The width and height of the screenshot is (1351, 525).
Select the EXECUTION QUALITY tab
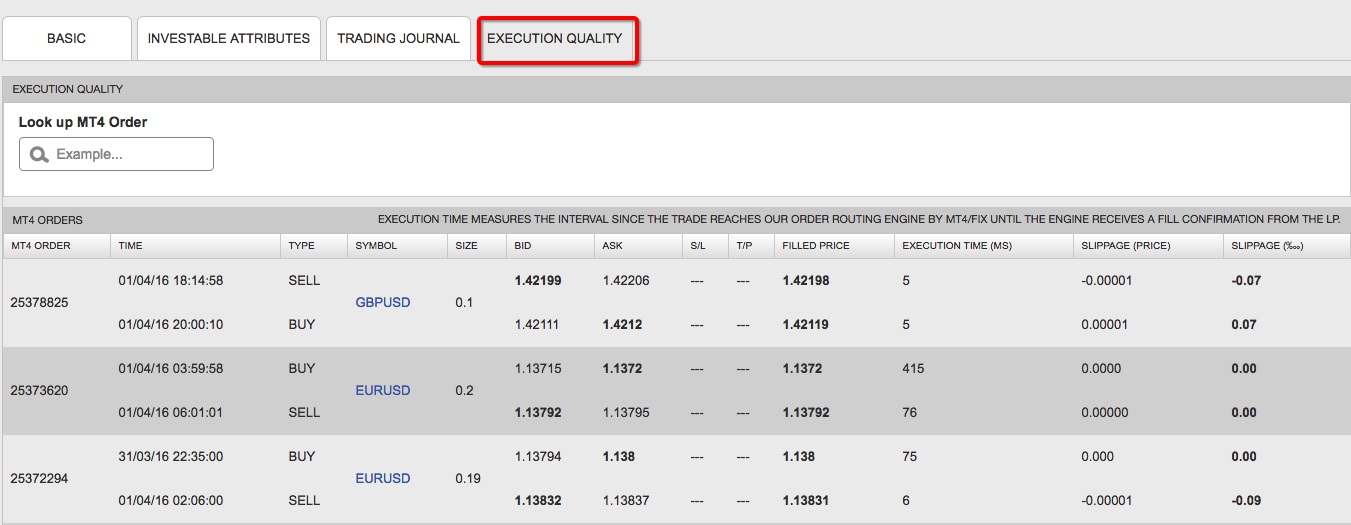(x=555, y=40)
